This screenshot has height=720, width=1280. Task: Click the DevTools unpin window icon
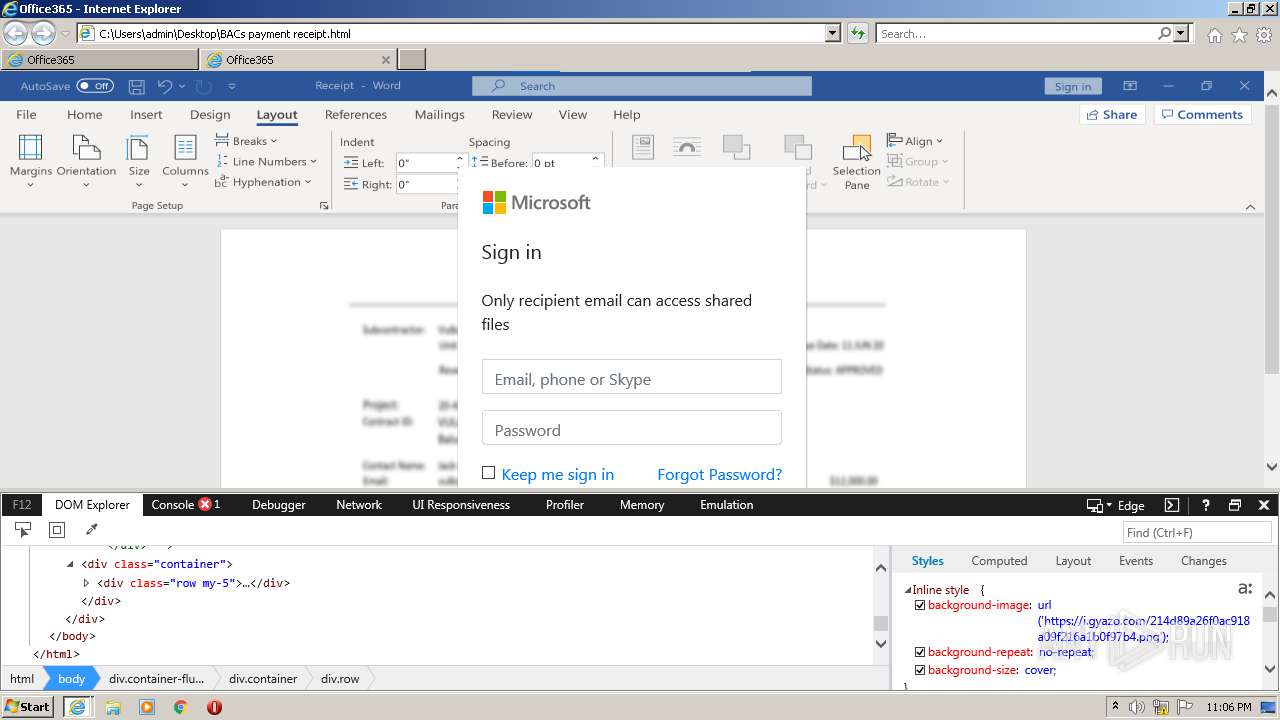pos(1235,505)
